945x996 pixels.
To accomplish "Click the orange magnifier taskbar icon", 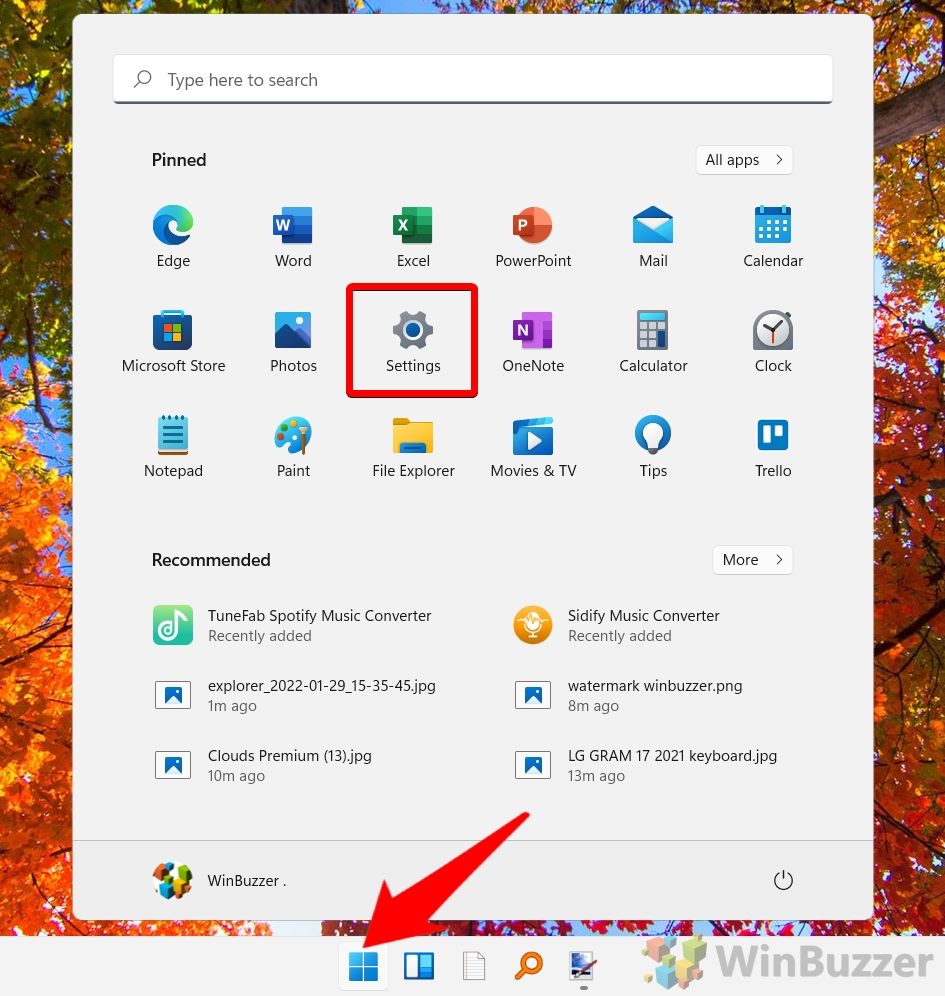I will [528, 966].
